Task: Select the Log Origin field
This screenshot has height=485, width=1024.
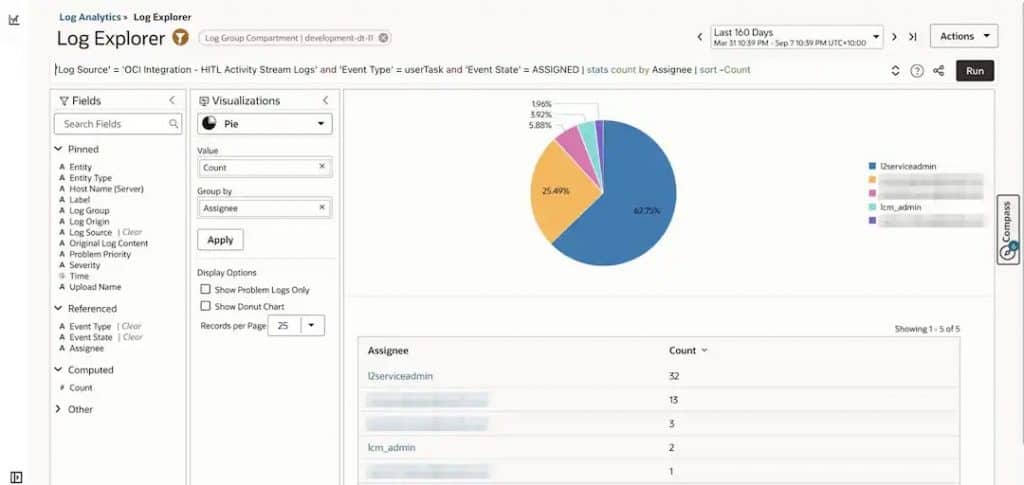Action: (89, 222)
